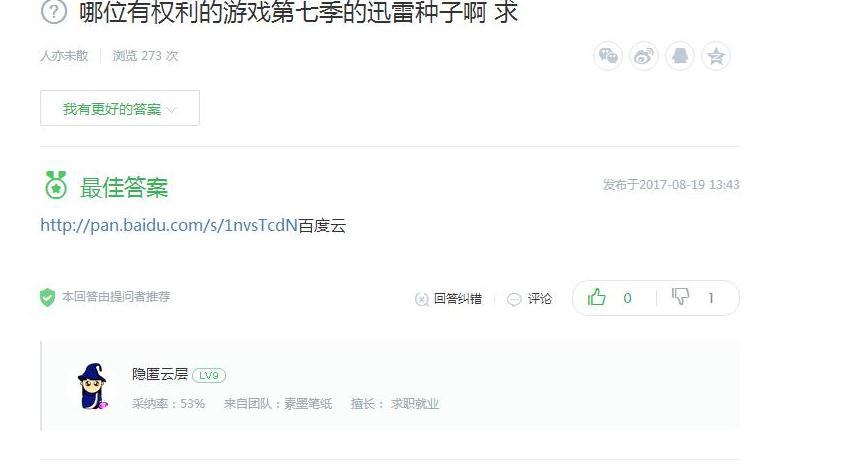The width and height of the screenshot is (858, 467).
Task: Downvote the answer with thumbs-down
Action: (x=680, y=297)
